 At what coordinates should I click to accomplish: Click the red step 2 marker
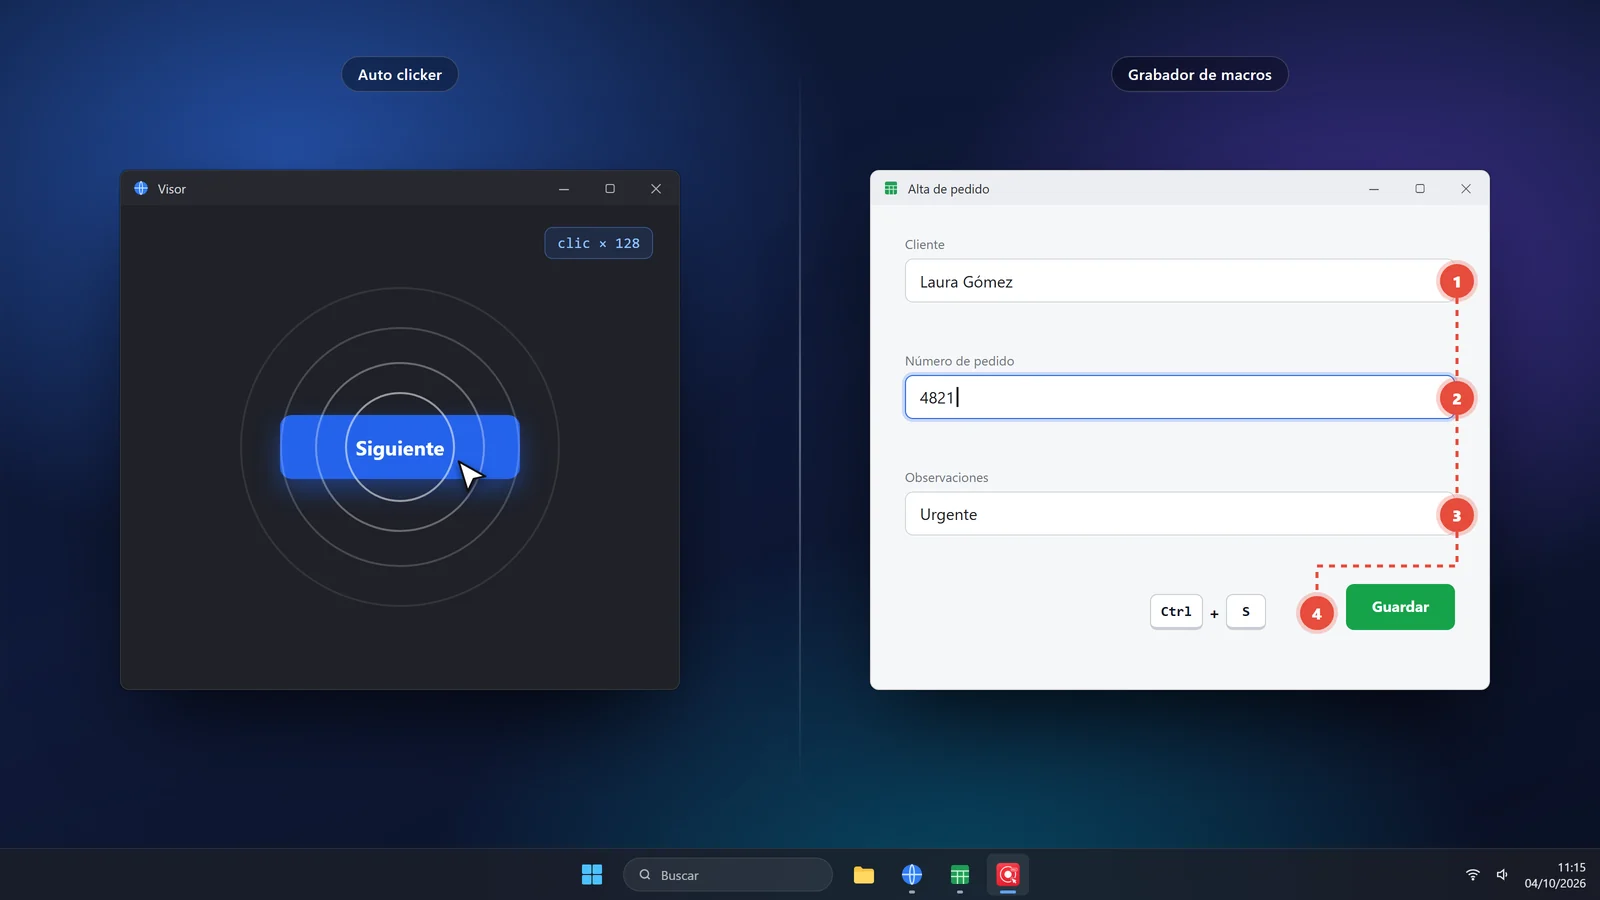coord(1456,398)
